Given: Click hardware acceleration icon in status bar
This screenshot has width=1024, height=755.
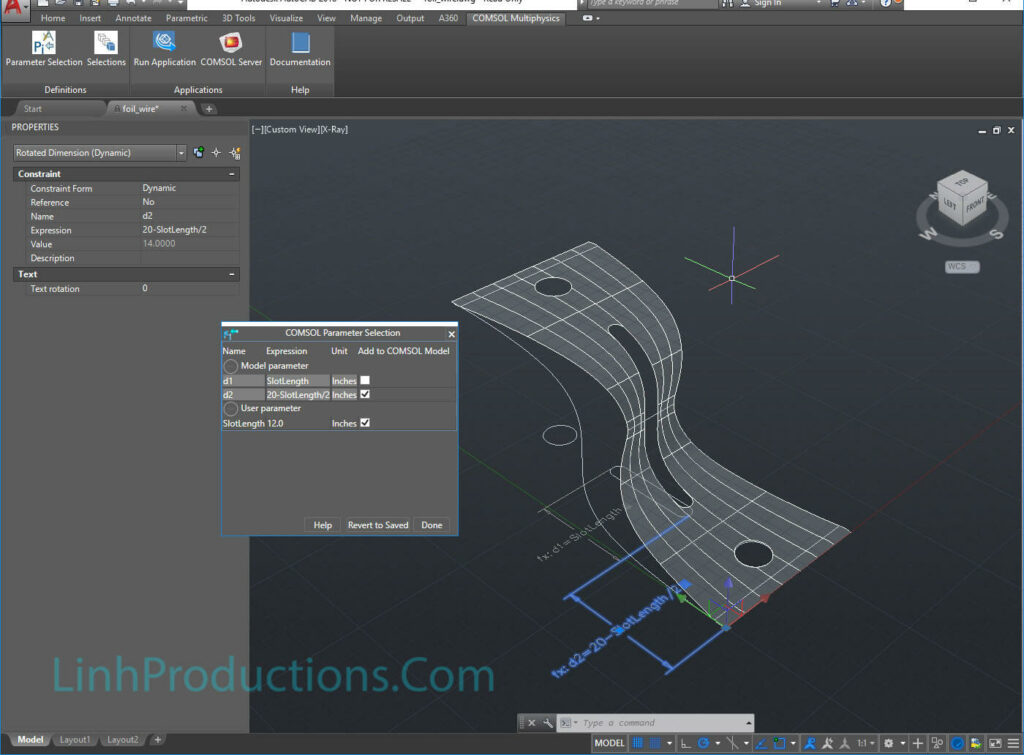Looking at the screenshot, I should click(x=957, y=743).
